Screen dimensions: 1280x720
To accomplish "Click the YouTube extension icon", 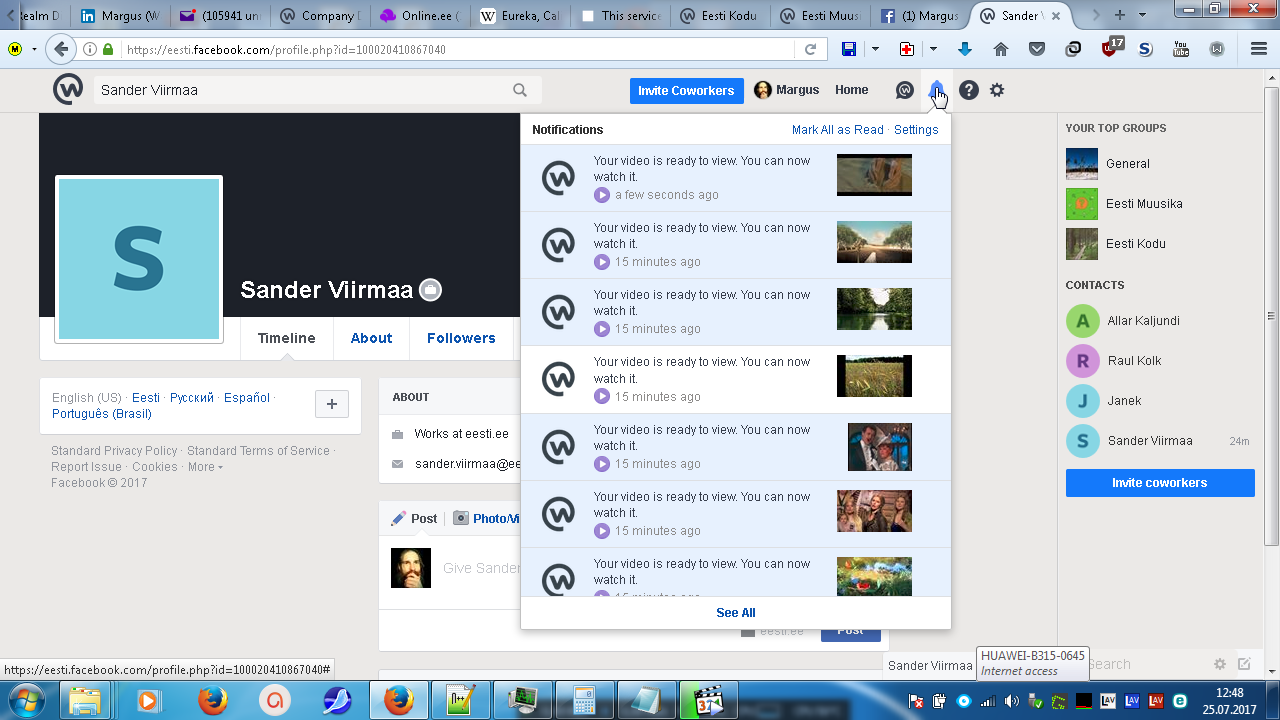I will coord(1181,49).
